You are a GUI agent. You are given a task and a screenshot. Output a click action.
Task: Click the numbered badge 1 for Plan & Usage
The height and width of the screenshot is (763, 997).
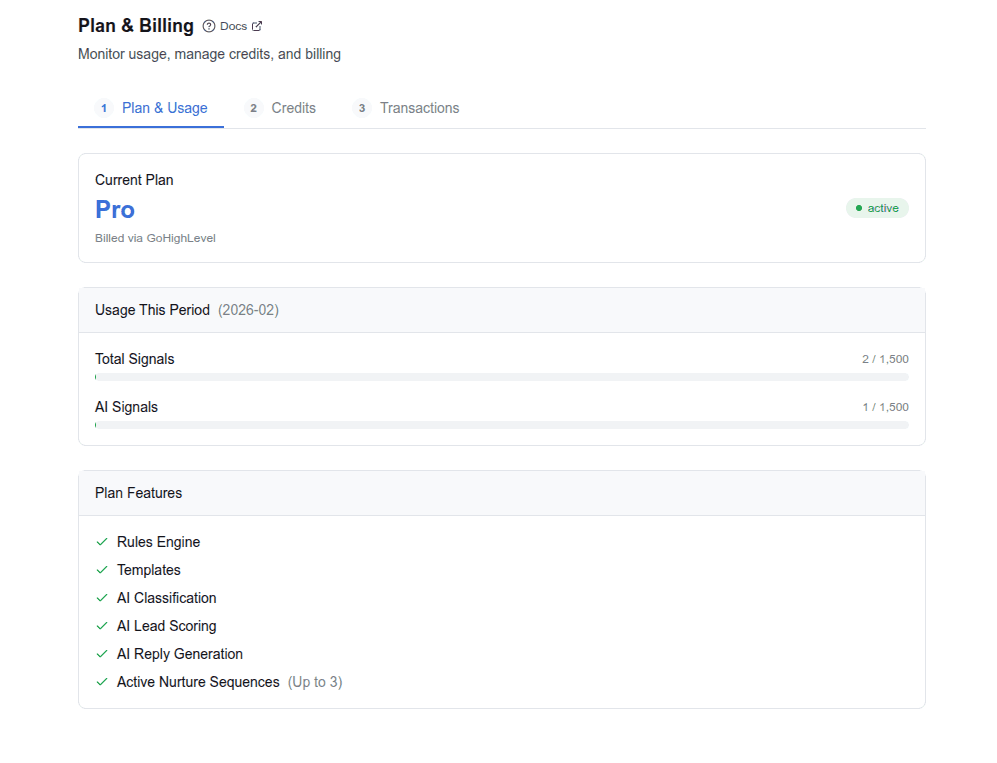[104, 108]
